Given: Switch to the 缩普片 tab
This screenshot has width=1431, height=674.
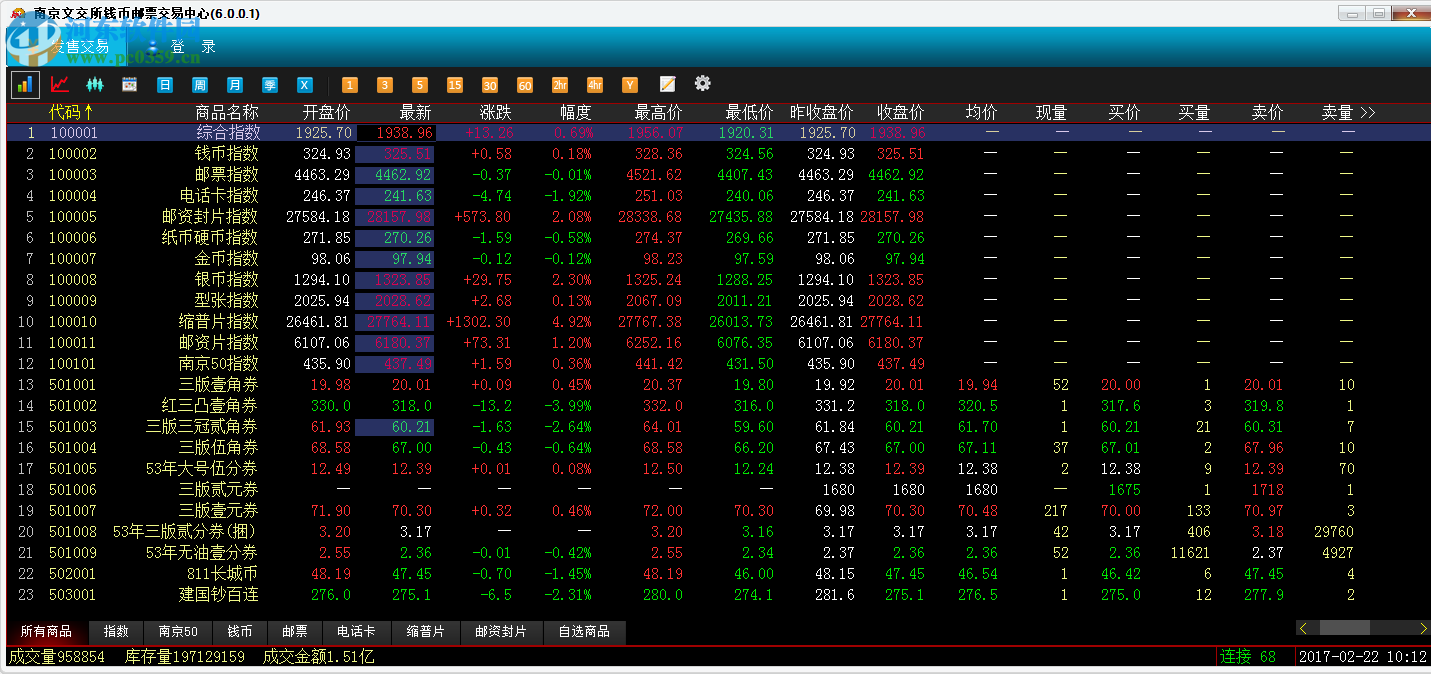Looking at the screenshot, I should pos(425,632).
